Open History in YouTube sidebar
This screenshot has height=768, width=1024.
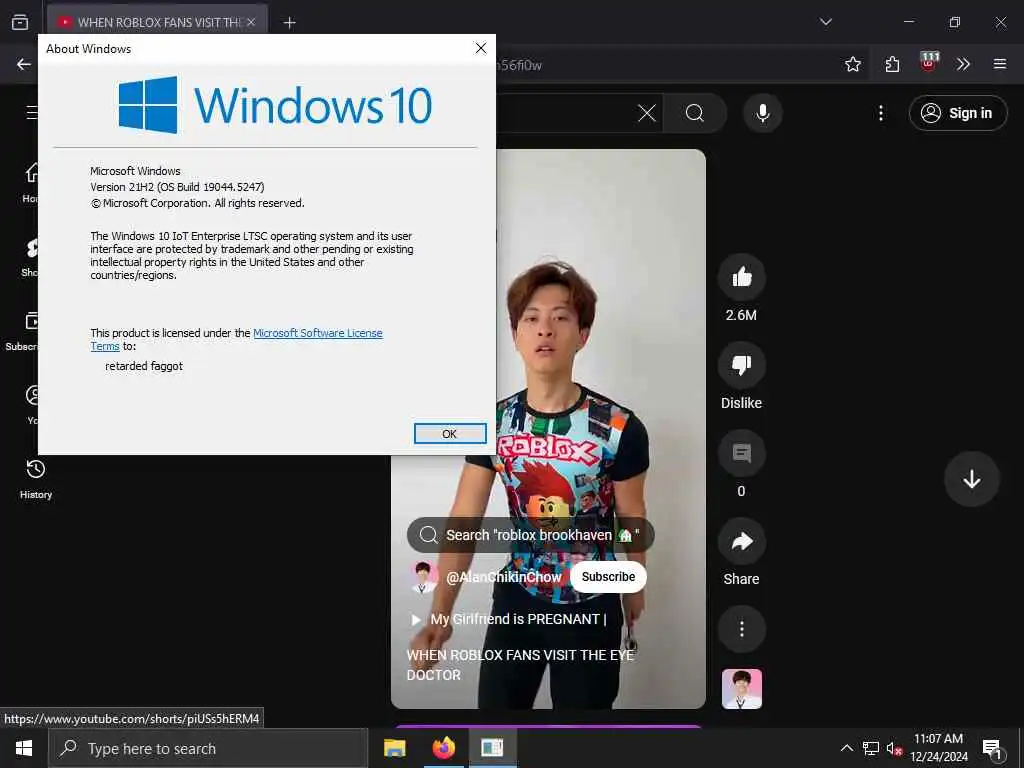[36, 479]
